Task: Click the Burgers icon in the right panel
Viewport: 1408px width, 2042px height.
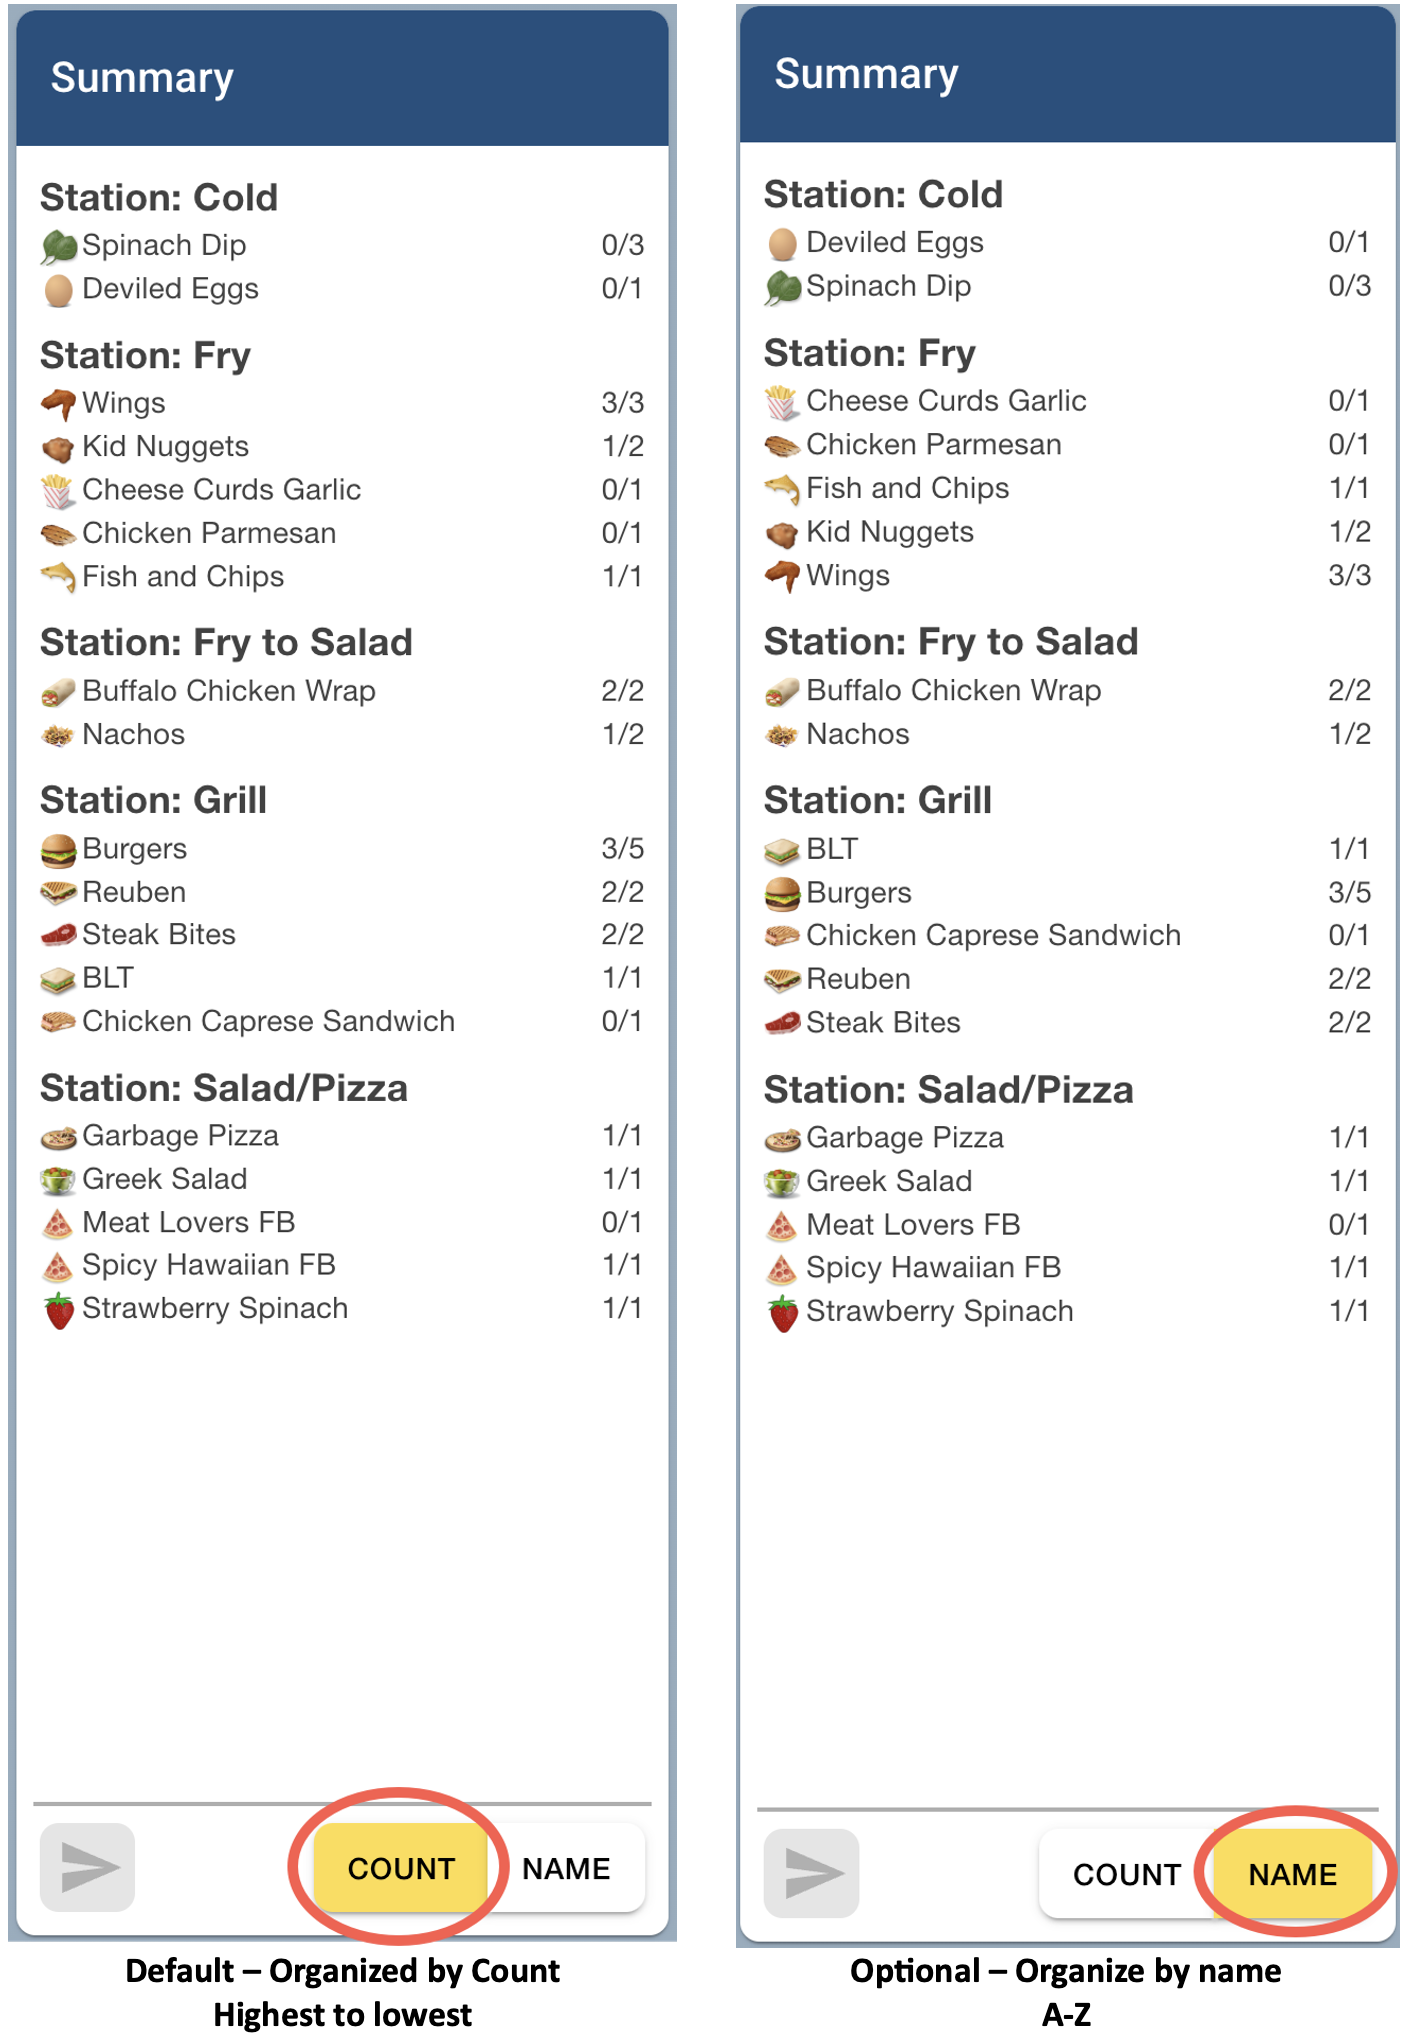Action: tap(782, 893)
